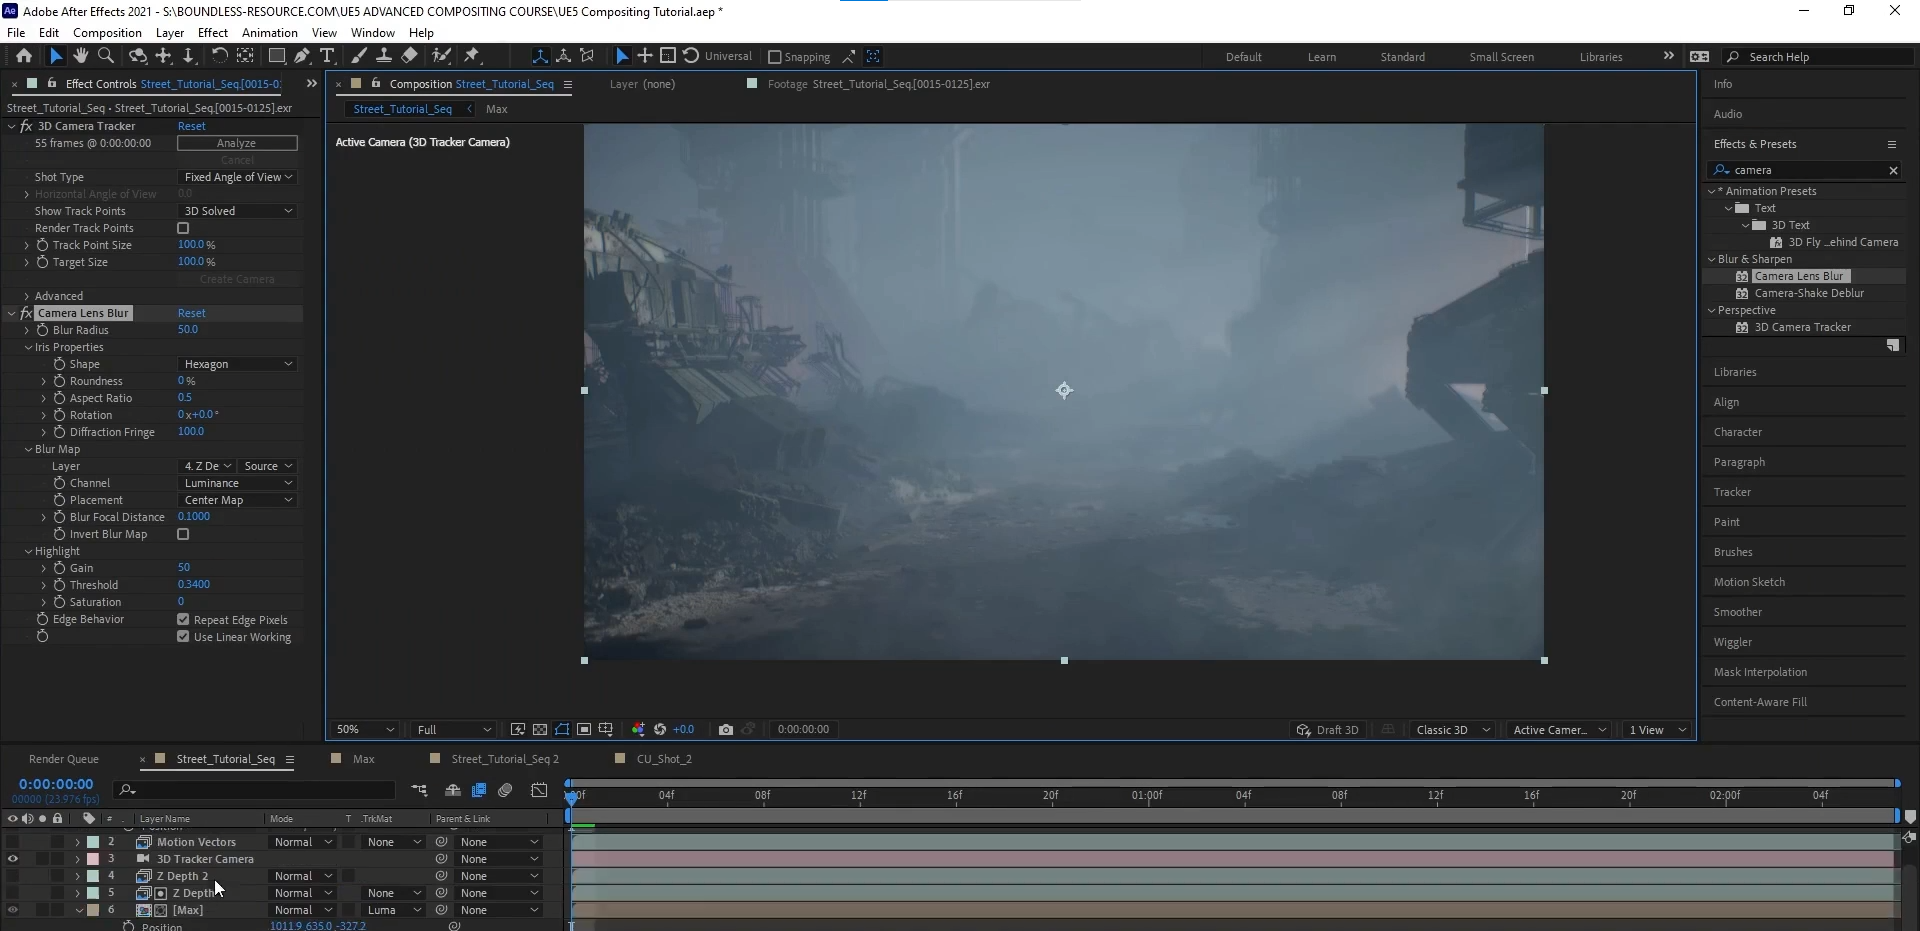Image resolution: width=1920 pixels, height=931 pixels.
Task: Reset the Camera Lens Blur effect
Action: [x=191, y=313]
